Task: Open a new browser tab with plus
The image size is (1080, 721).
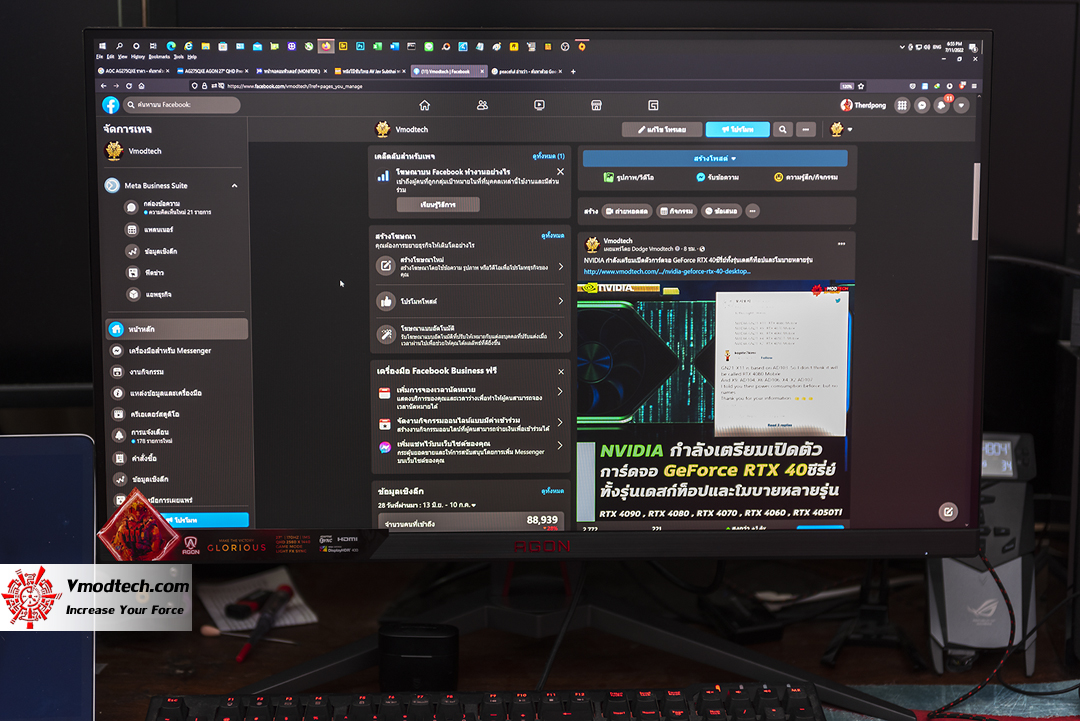Action: click(573, 71)
